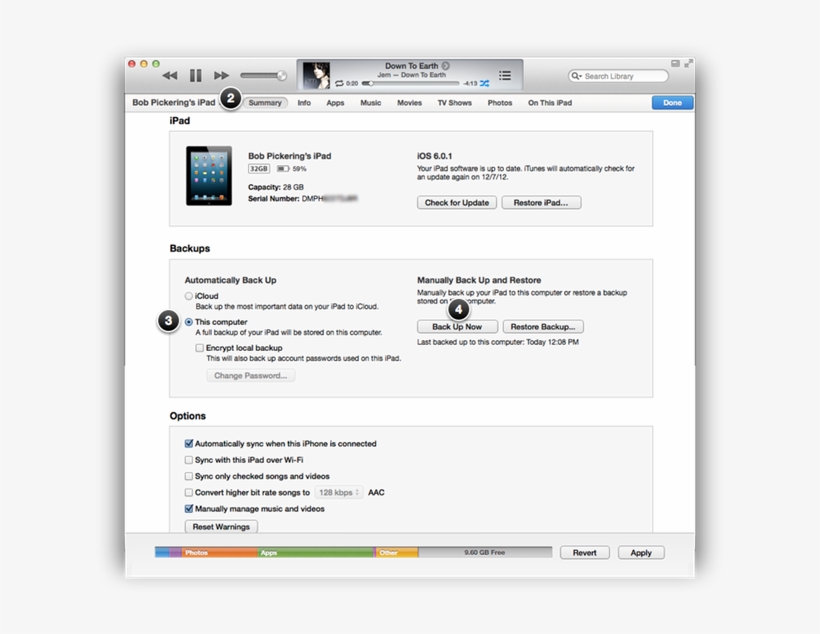Click Check for Update
Image resolution: width=820 pixels, height=634 pixels.
point(456,202)
